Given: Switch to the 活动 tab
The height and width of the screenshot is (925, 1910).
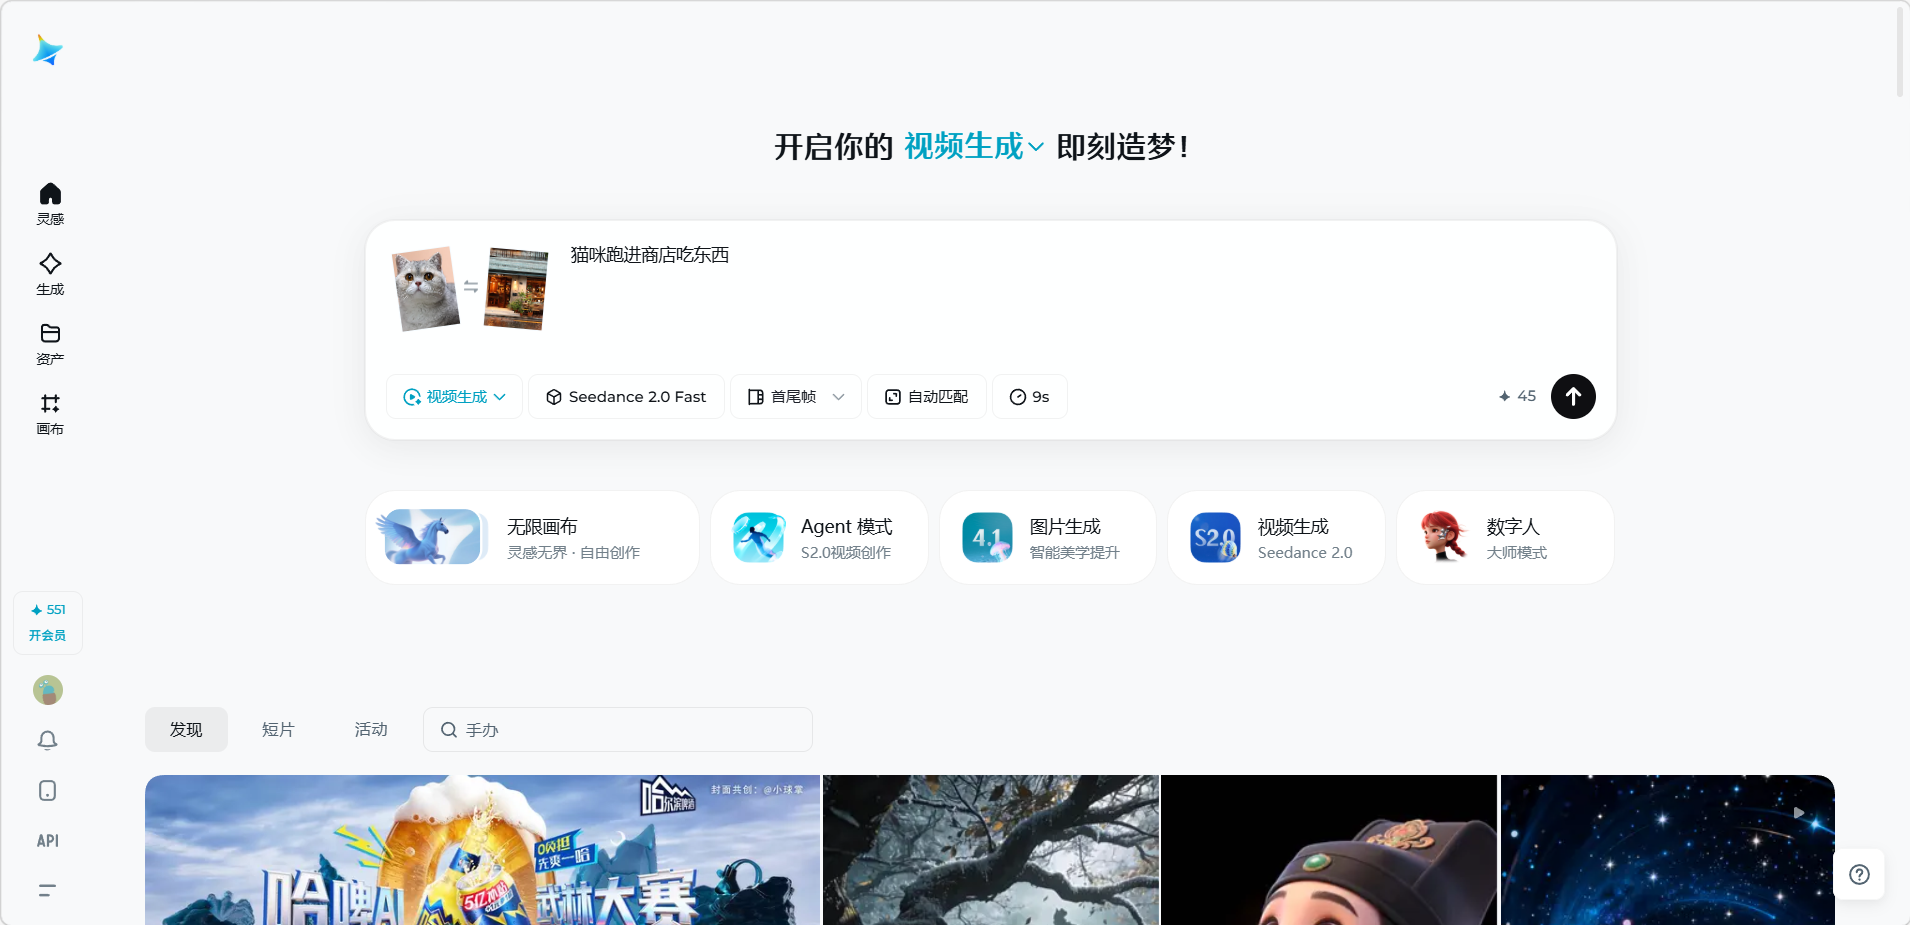Looking at the screenshot, I should coord(371,730).
